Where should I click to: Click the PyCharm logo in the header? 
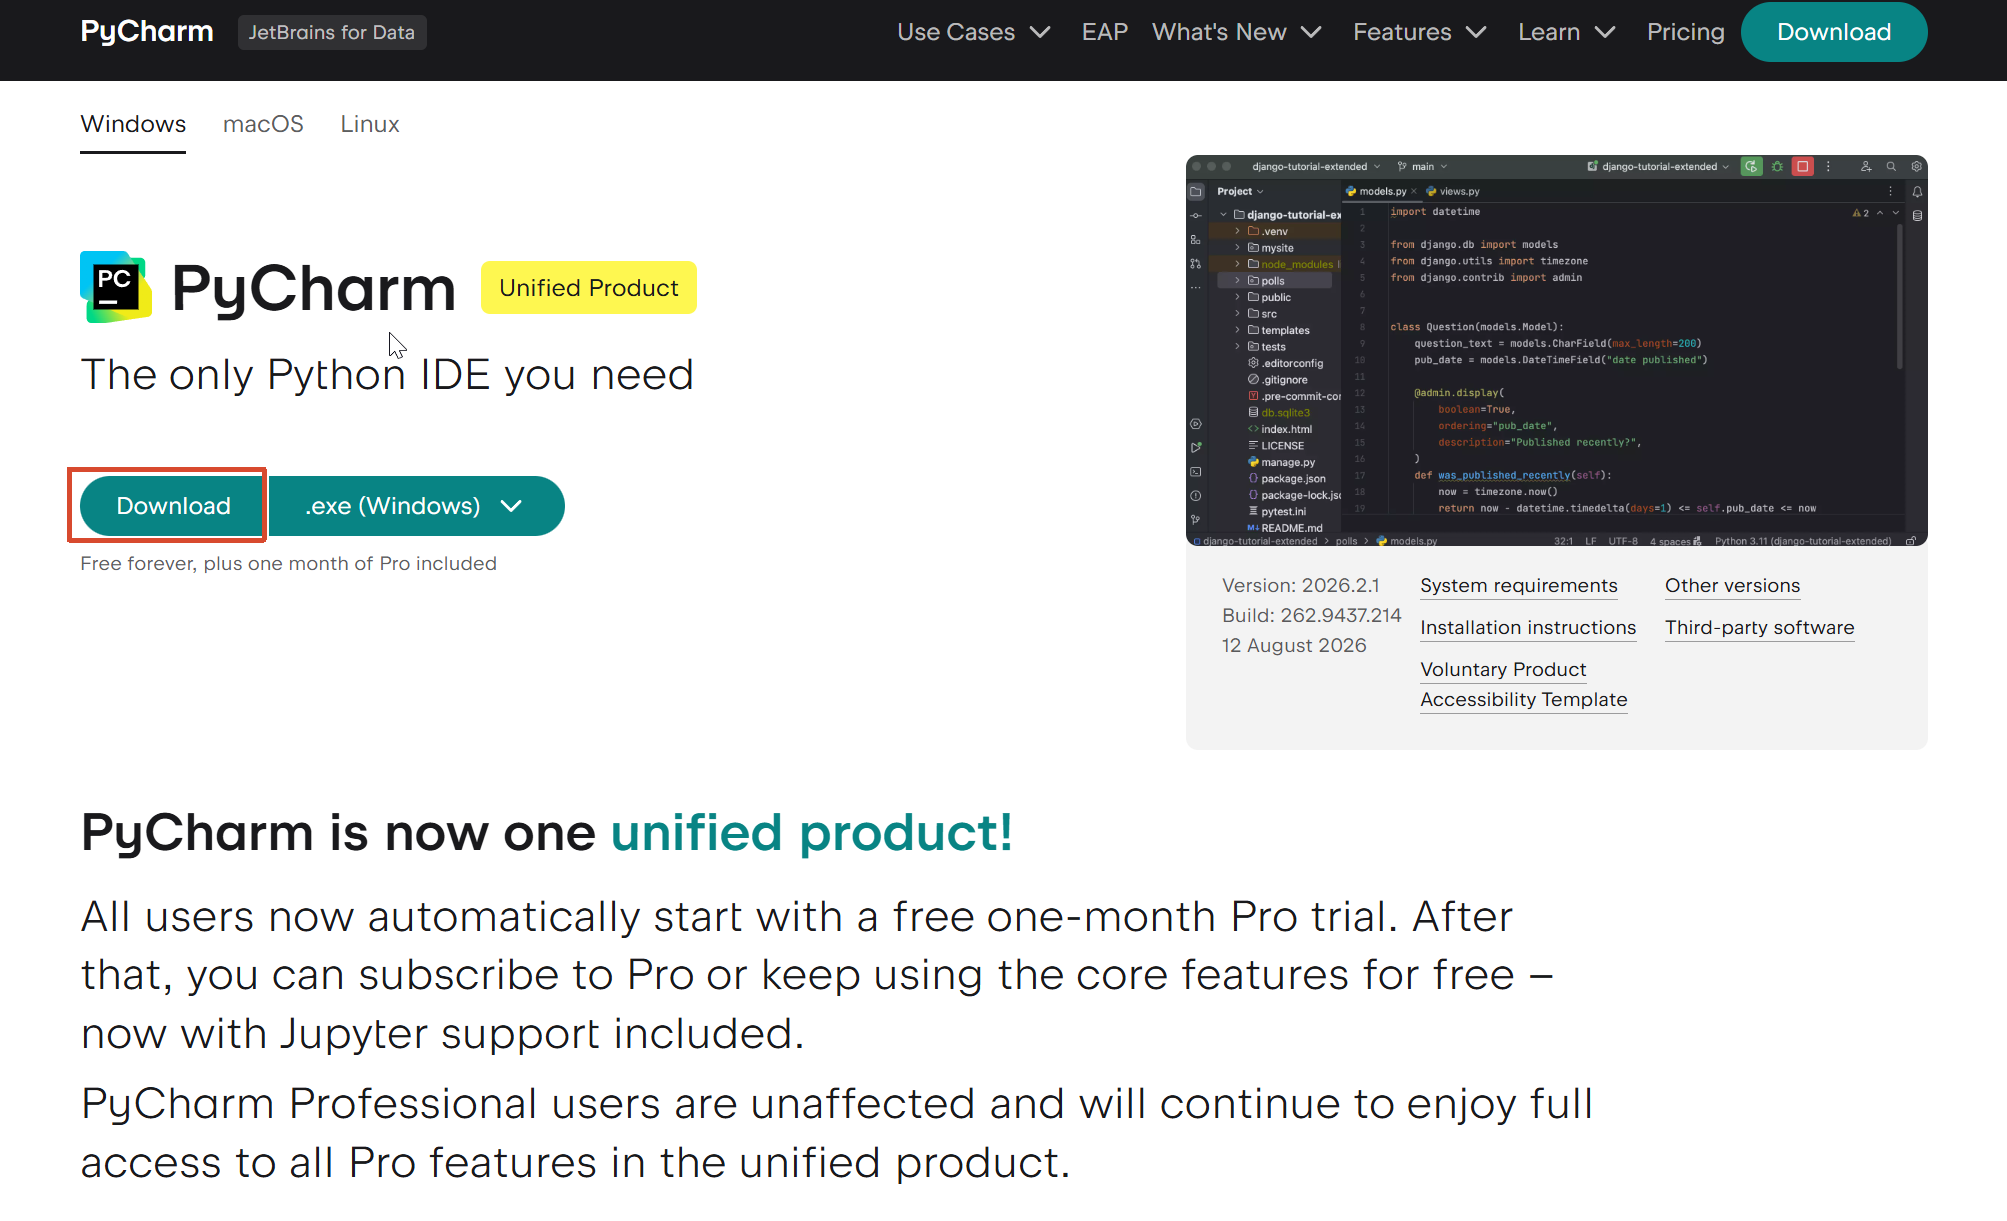coord(147,32)
